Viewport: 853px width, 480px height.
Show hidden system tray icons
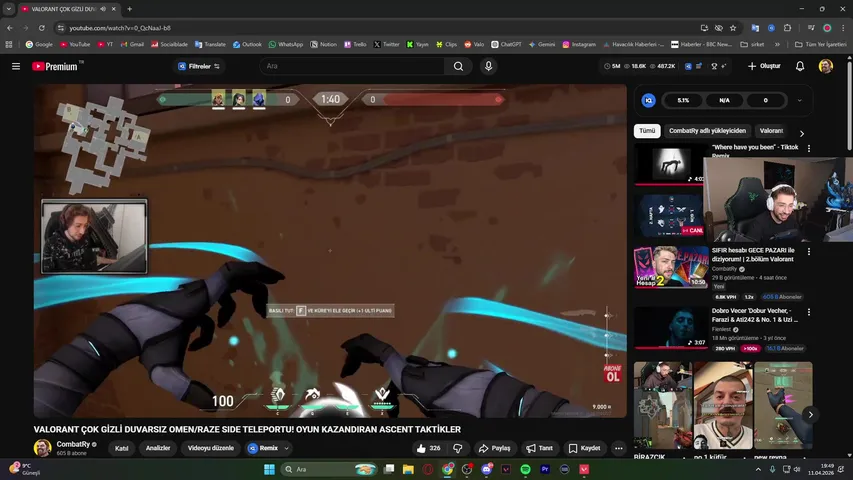tap(758, 469)
